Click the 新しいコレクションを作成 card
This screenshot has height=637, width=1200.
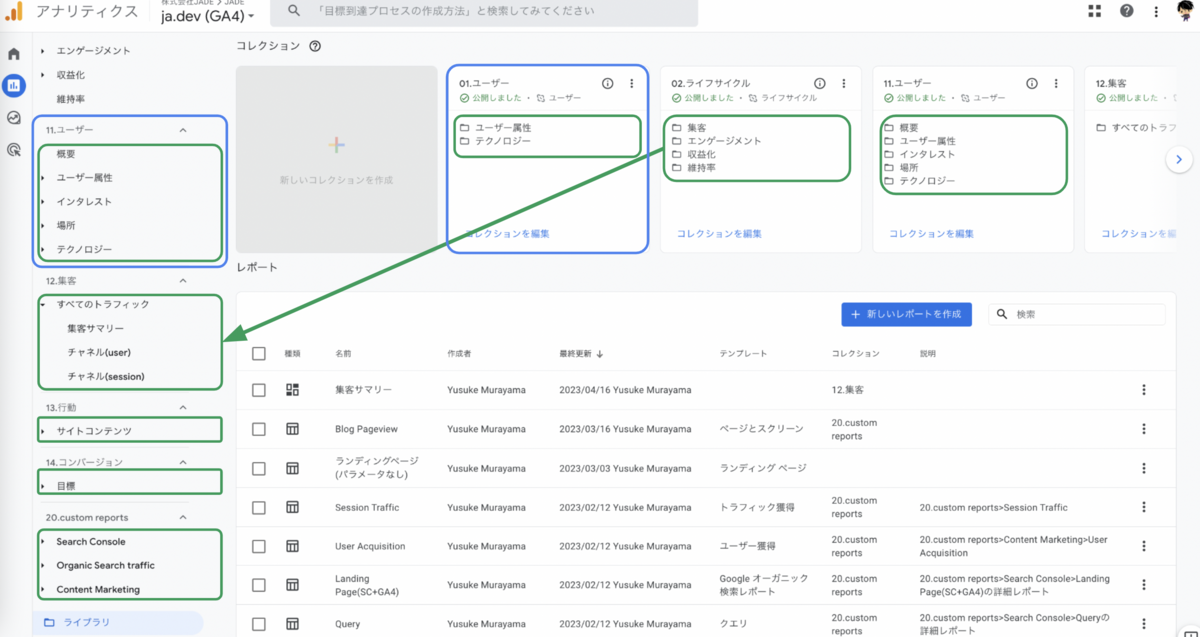pyautogui.click(x=337, y=159)
